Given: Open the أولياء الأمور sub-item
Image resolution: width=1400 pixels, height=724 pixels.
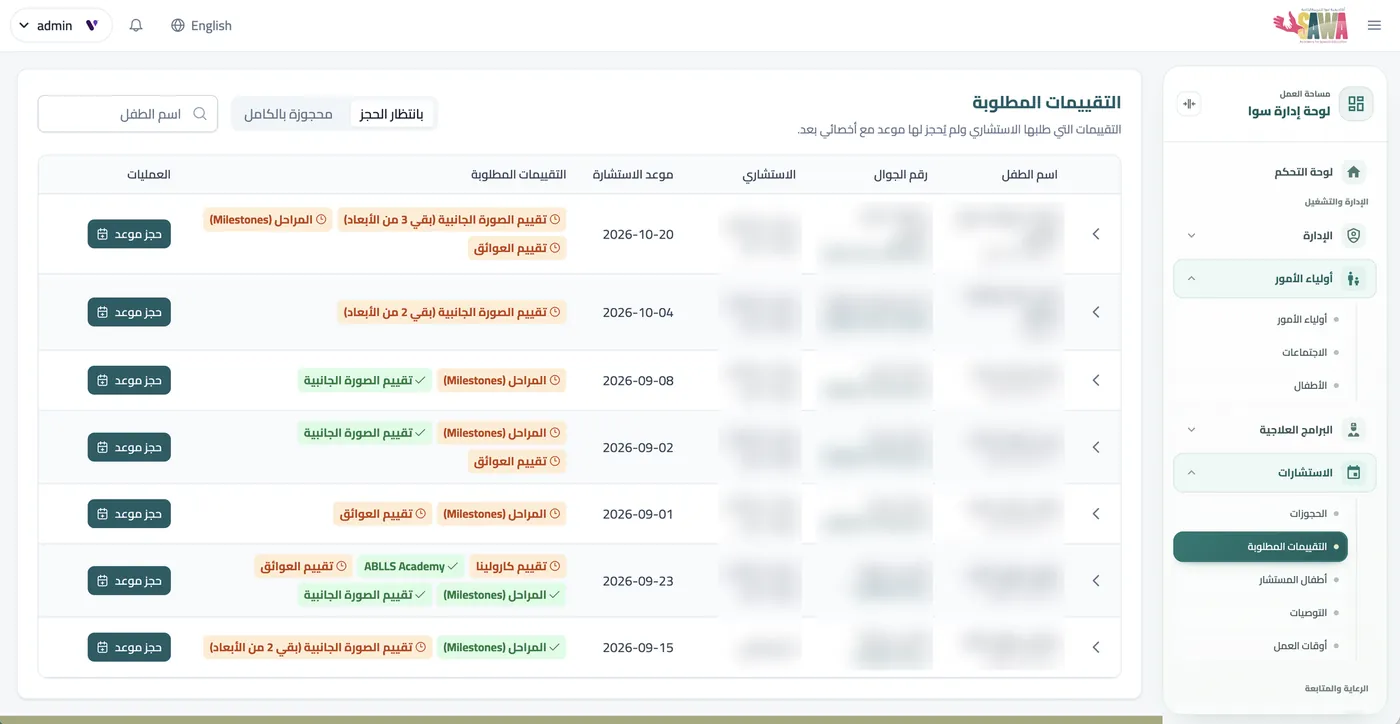Looking at the screenshot, I should click(x=1304, y=320).
